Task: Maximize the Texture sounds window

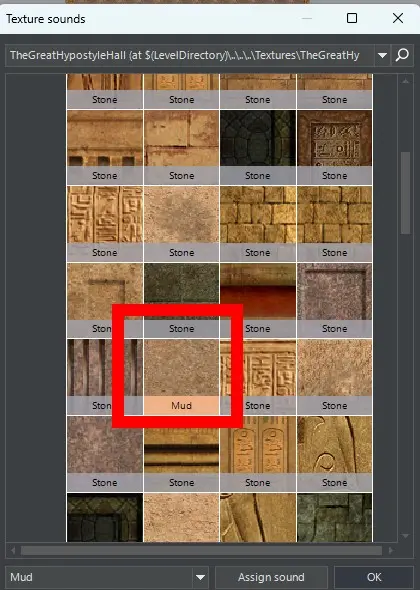Action: pos(352,18)
